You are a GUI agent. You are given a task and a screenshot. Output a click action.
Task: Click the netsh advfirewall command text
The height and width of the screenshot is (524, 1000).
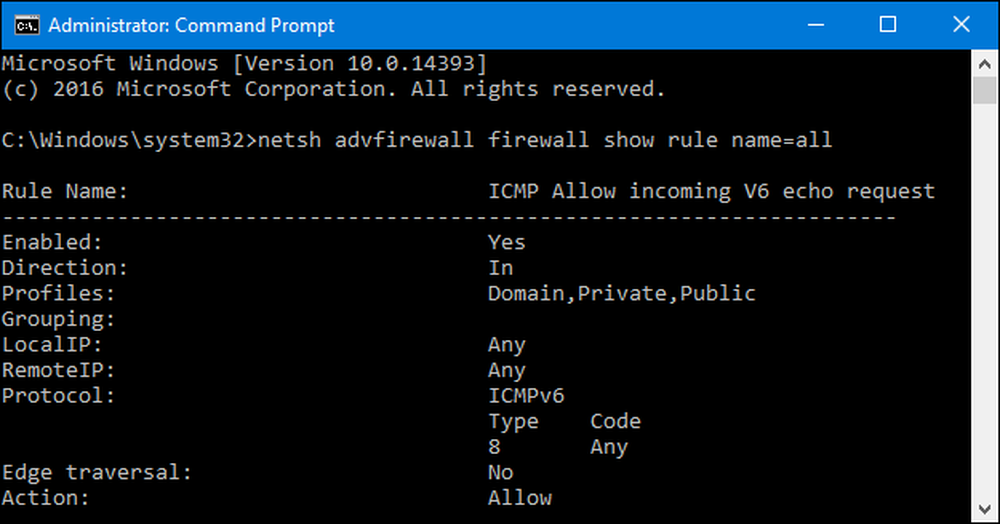[545, 140]
